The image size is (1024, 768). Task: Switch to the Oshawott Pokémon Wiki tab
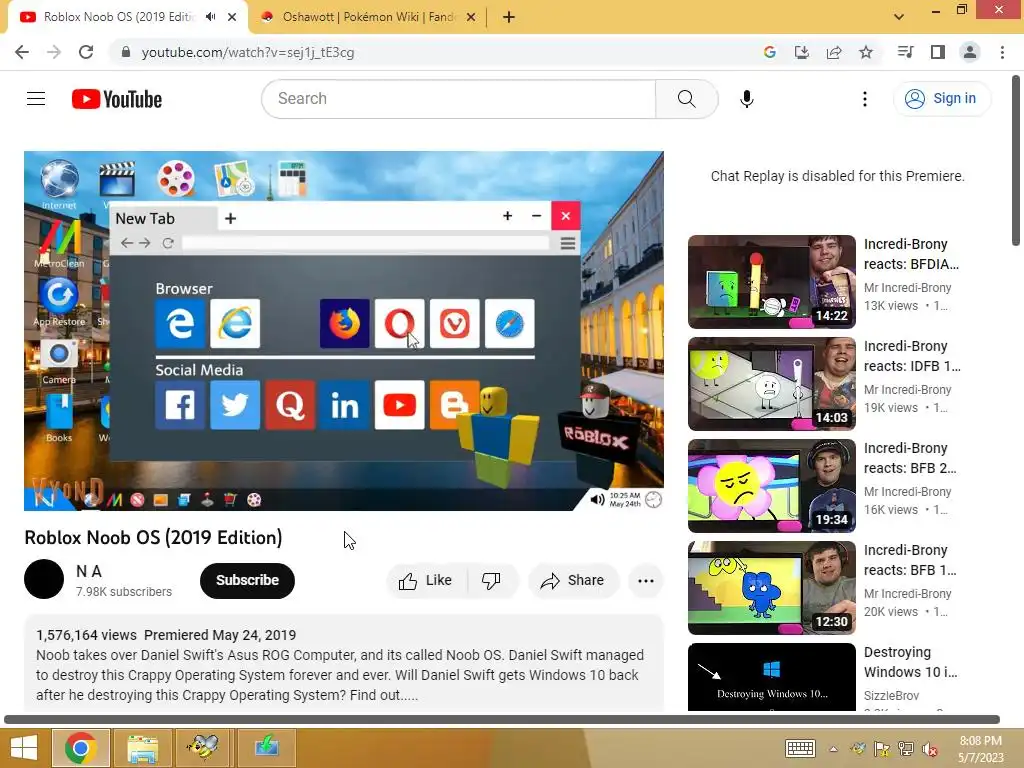[x=370, y=17]
